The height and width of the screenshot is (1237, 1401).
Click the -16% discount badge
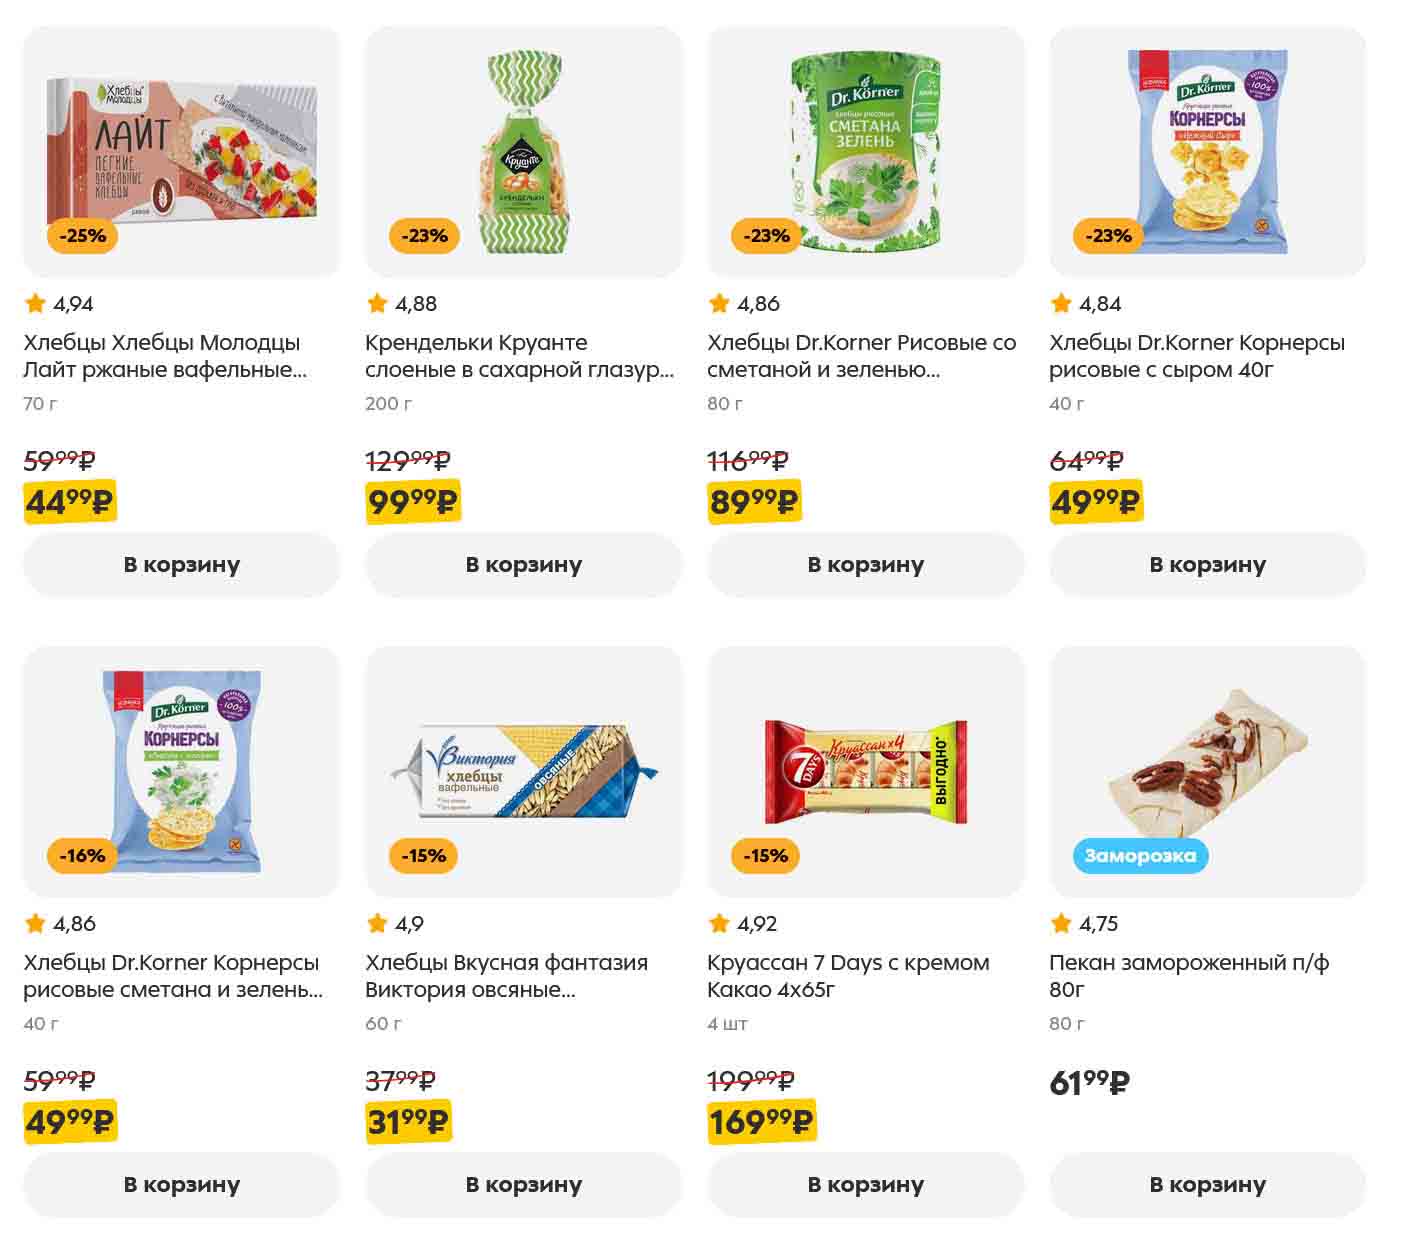82,856
